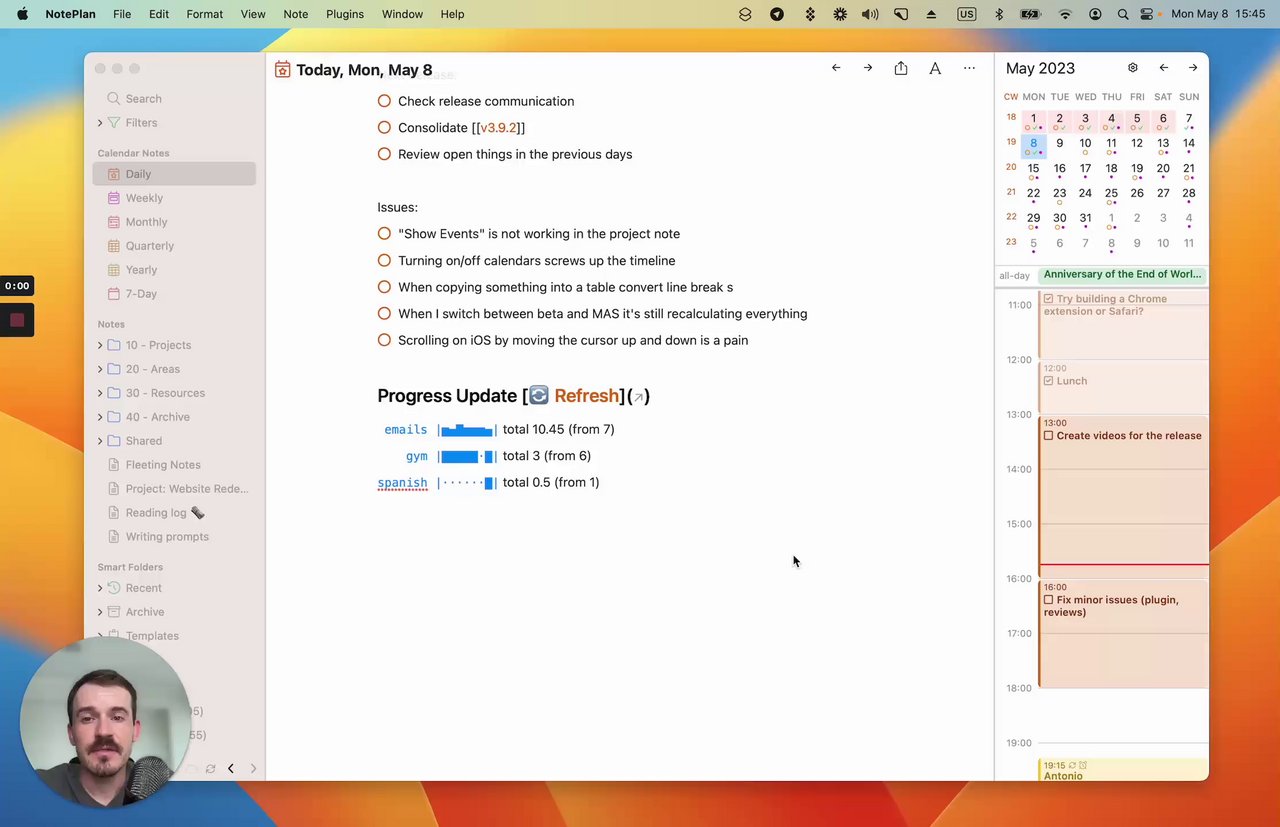The image size is (1280, 827).
Task: Open the Plugins menu
Action: pyautogui.click(x=345, y=14)
